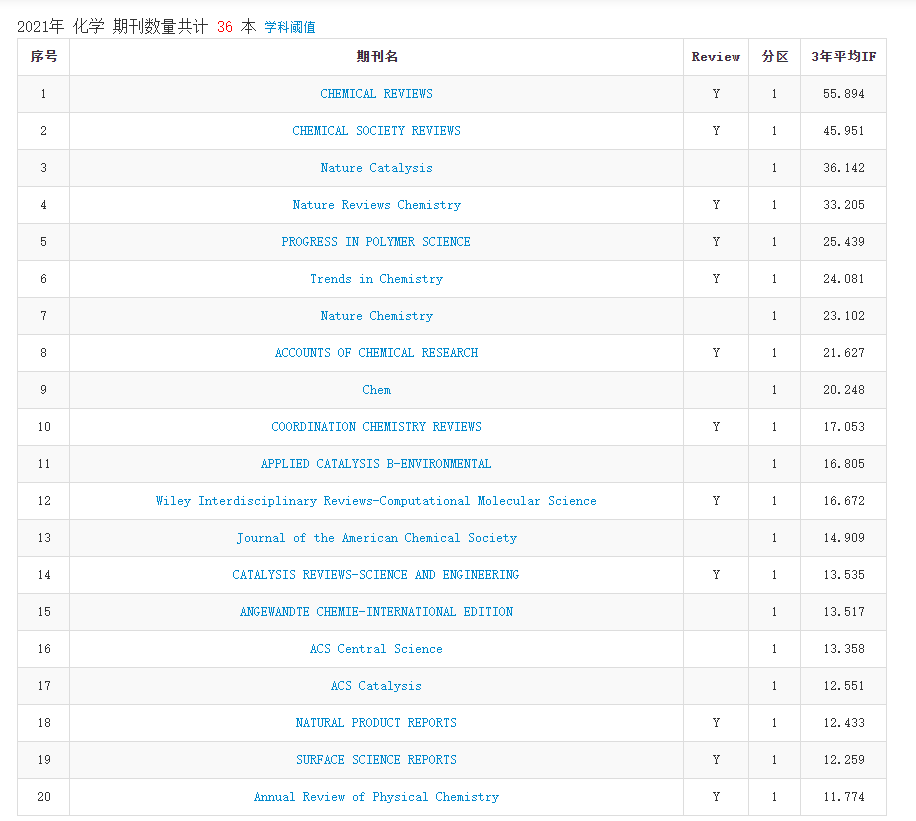Viewport: 916px width, 821px height.
Task: Click 分区 value for Chem row
Action: point(775,390)
